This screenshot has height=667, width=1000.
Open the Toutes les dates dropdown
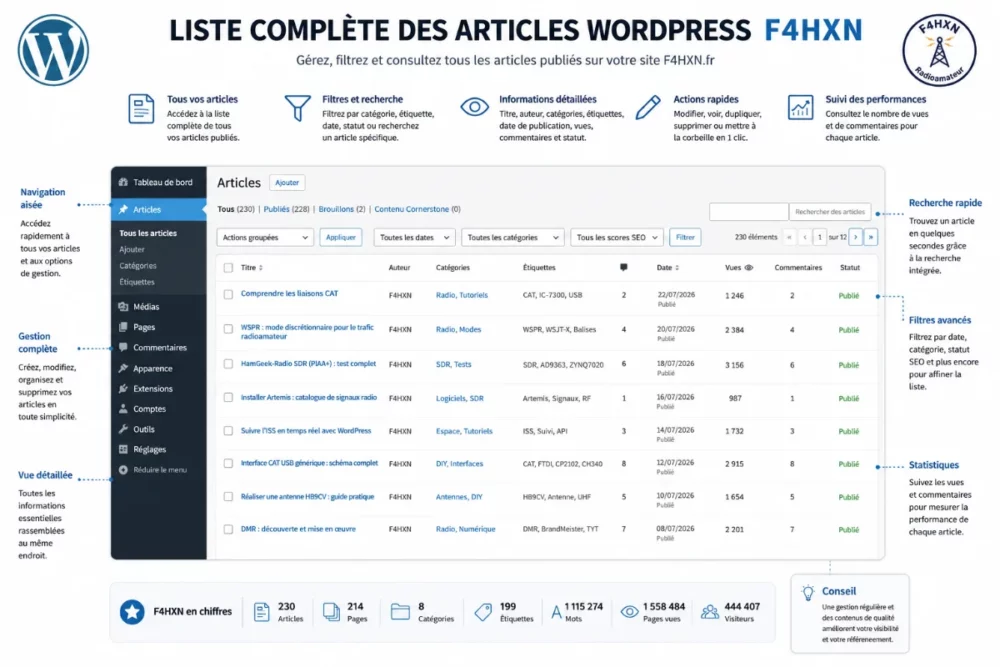[415, 237]
